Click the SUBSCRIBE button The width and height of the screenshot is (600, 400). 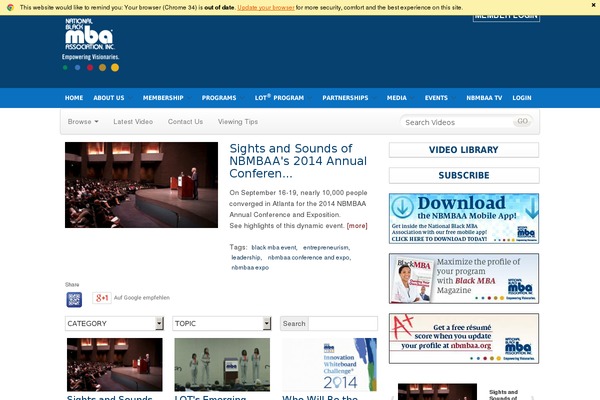(464, 175)
